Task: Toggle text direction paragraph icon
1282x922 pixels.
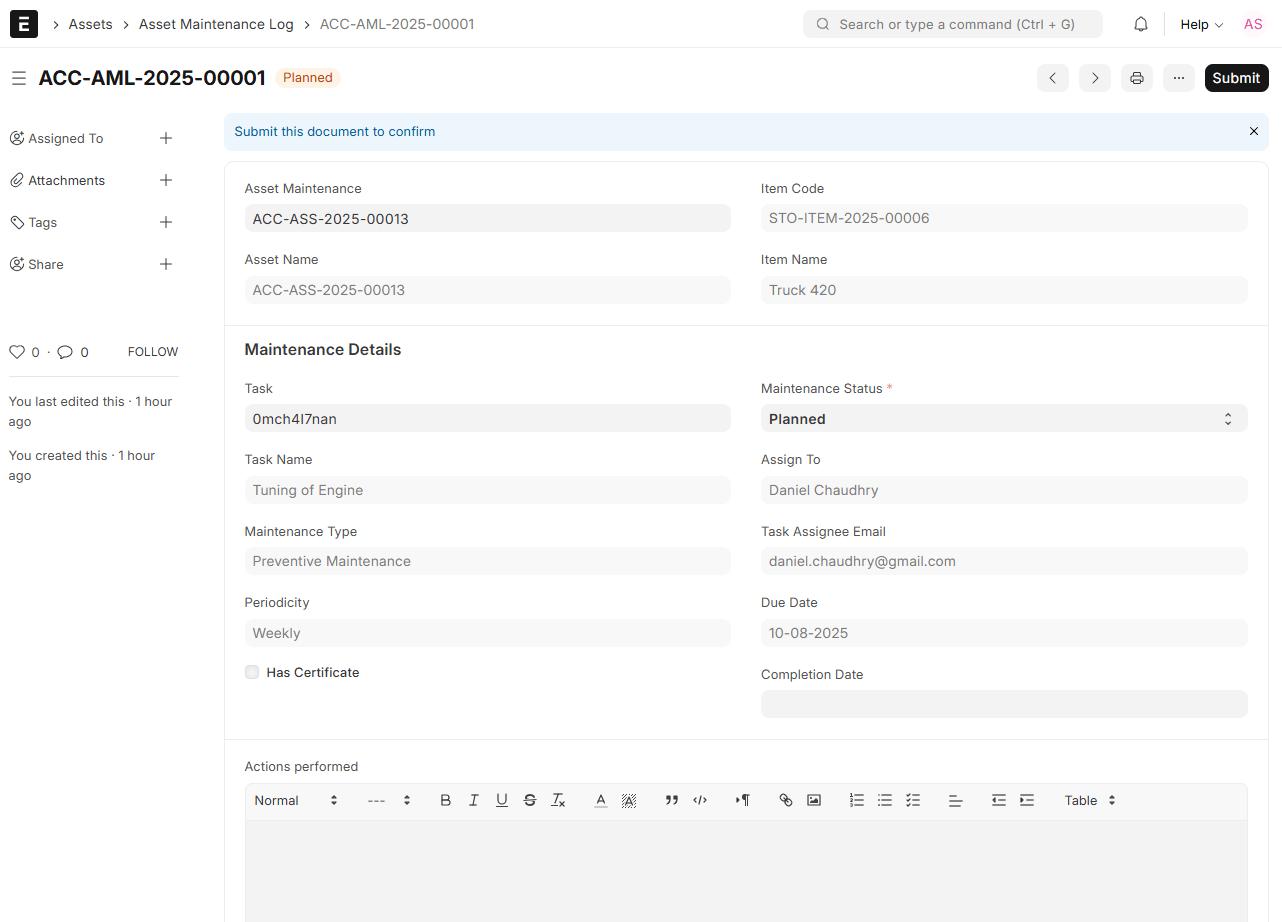Action: [x=743, y=800]
